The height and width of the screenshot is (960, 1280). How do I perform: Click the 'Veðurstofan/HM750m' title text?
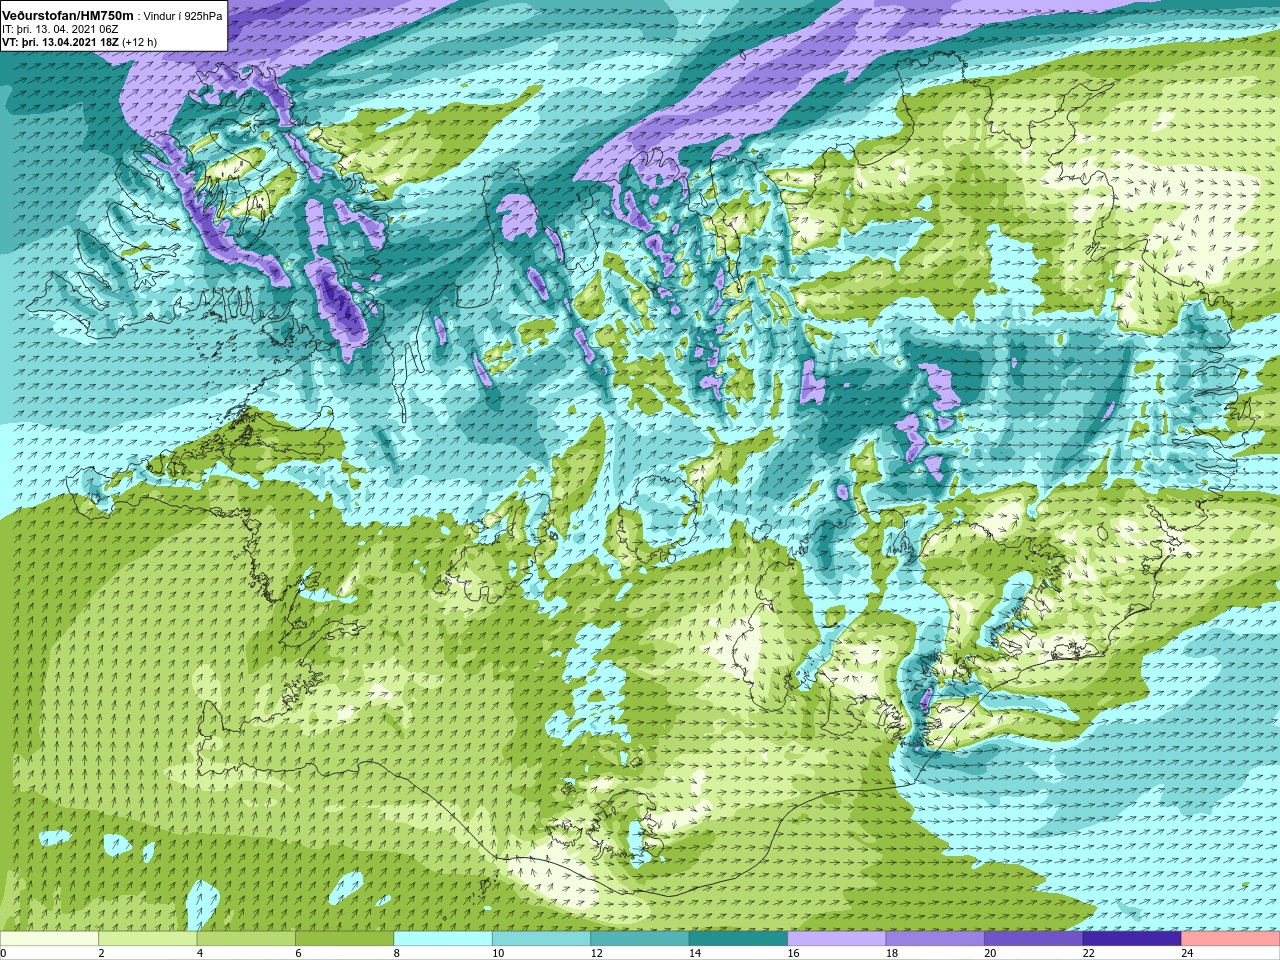(x=68, y=15)
